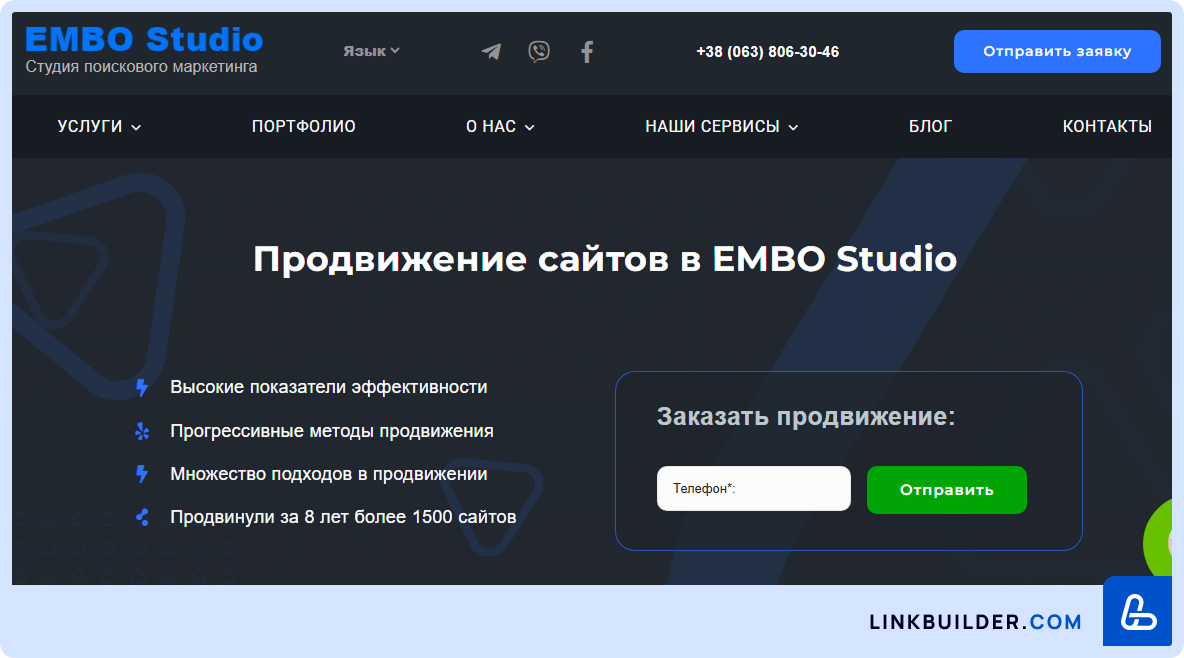Click share icon beside Продвинули за 8 лет
Image resolution: width=1184 pixels, height=658 pixels.
point(142,517)
